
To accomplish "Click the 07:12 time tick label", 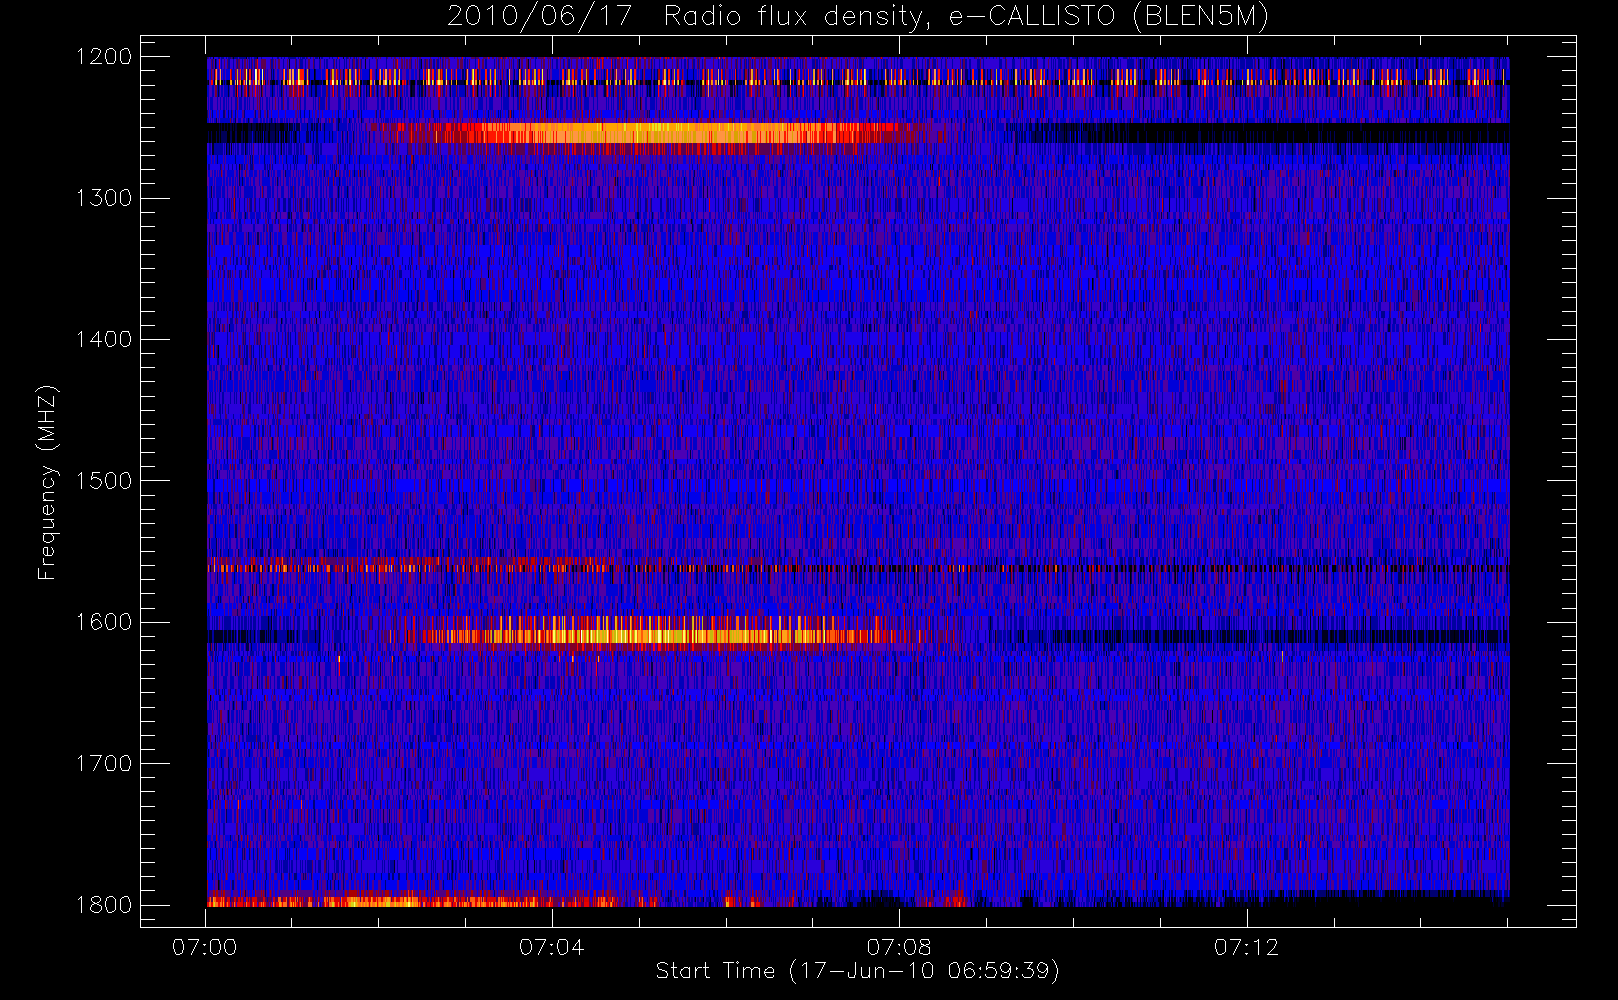I will (1246, 947).
